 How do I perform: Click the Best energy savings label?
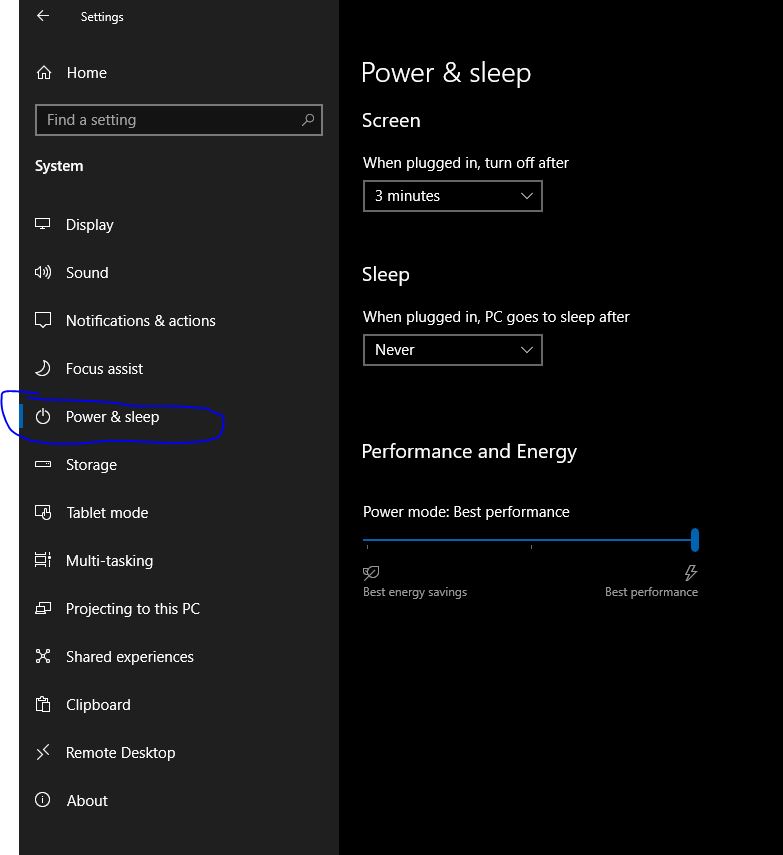[x=415, y=592]
